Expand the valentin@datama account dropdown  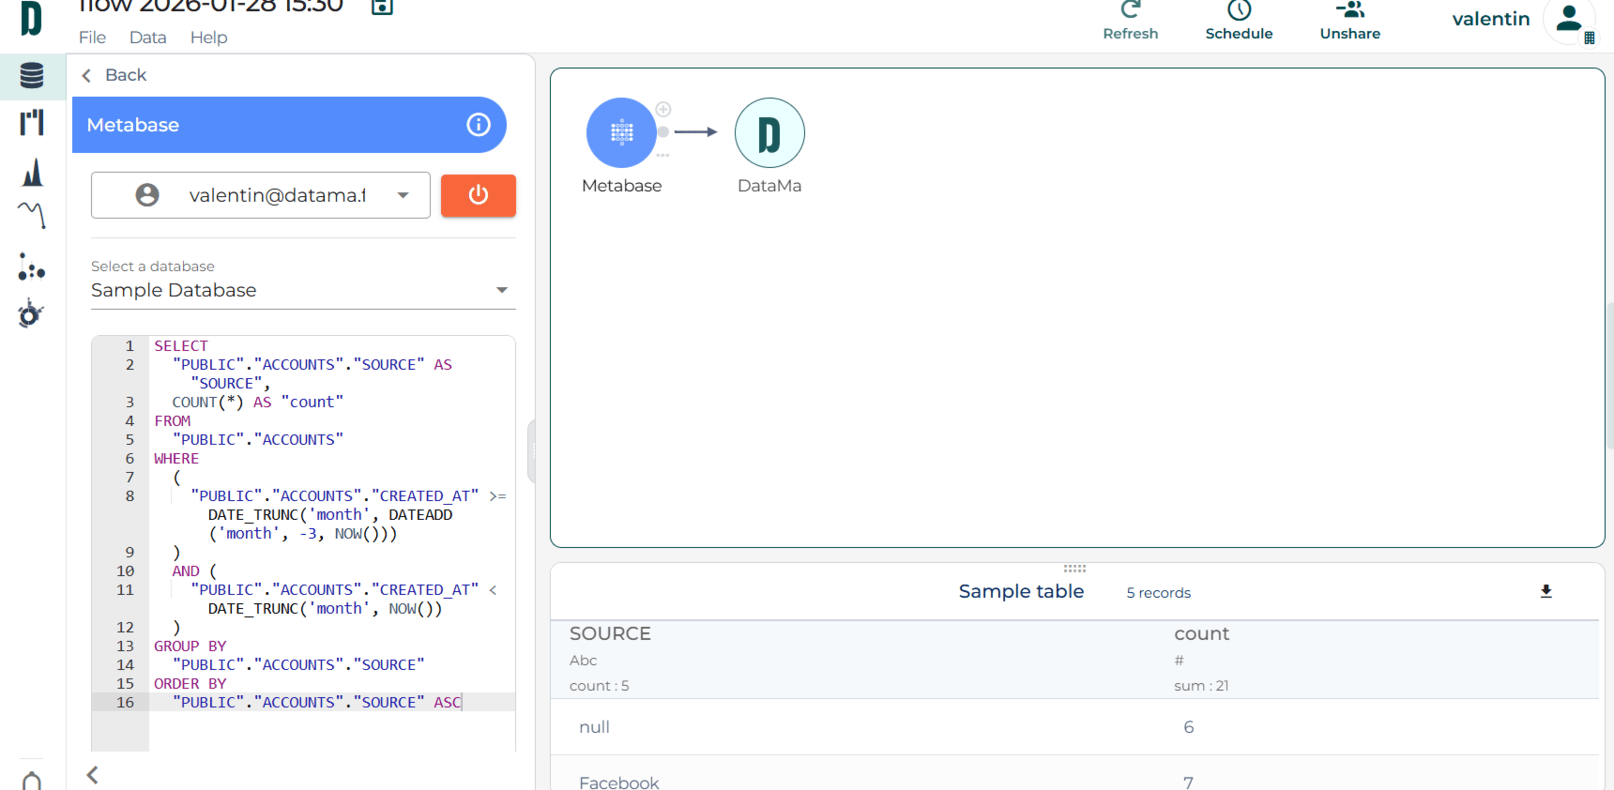pos(403,196)
